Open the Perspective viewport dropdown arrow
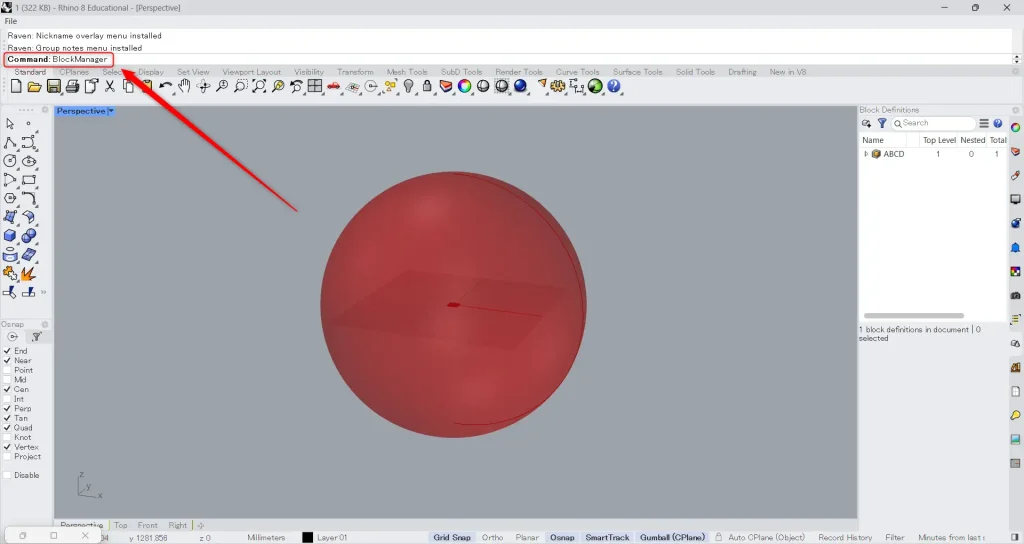1024x544 pixels. [x=111, y=111]
